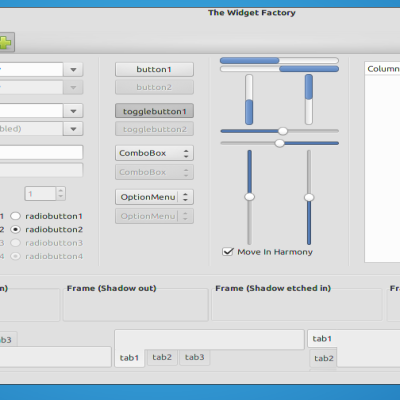Click the disabled greyed-out ComboBox
The height and width of the screenshot is (400, 400).
pyautogui.click(x=154, y=172)
